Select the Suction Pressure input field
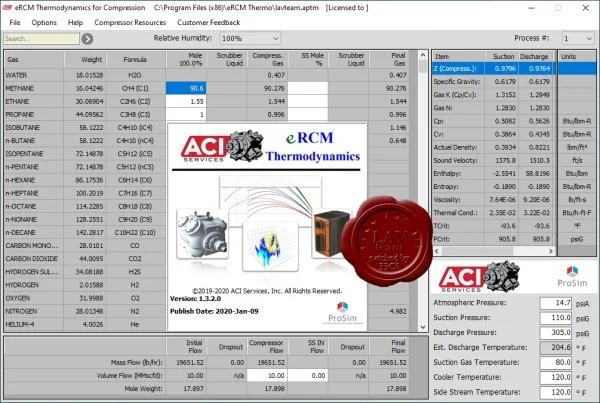This screenshot has height=403, width=600. click(x=556, y=318)
